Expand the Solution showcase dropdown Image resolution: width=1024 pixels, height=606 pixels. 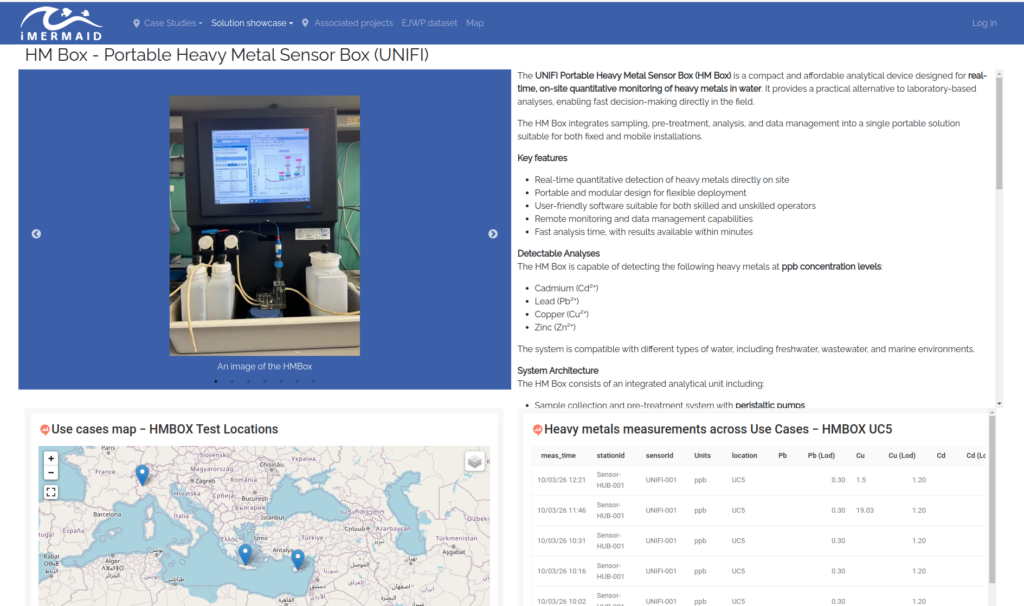coord(252,23)
